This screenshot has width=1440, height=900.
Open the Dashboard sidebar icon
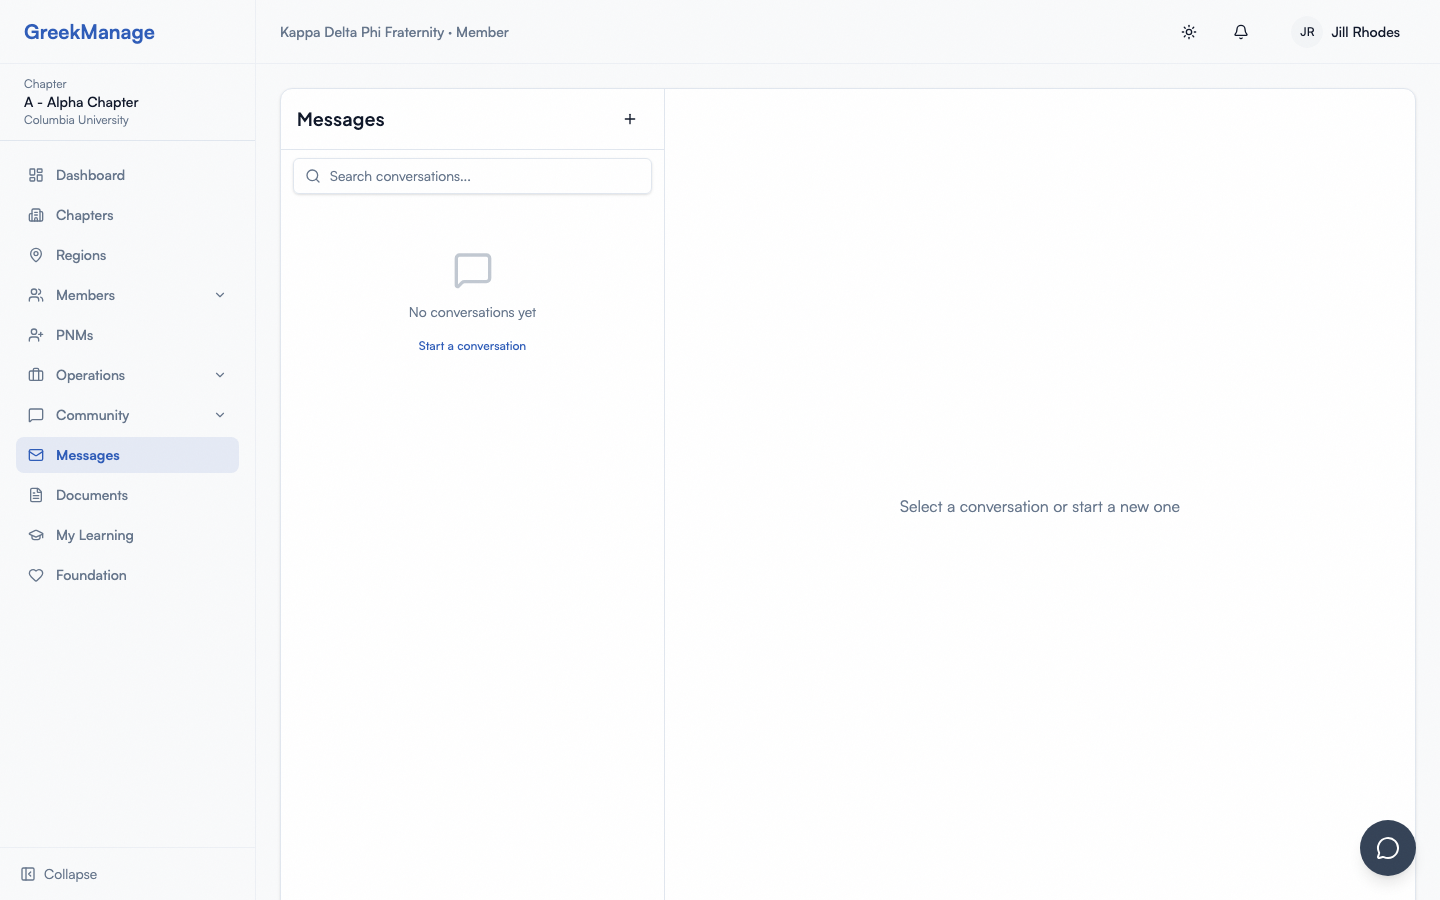pyautogui.click(x=36, y=175)
